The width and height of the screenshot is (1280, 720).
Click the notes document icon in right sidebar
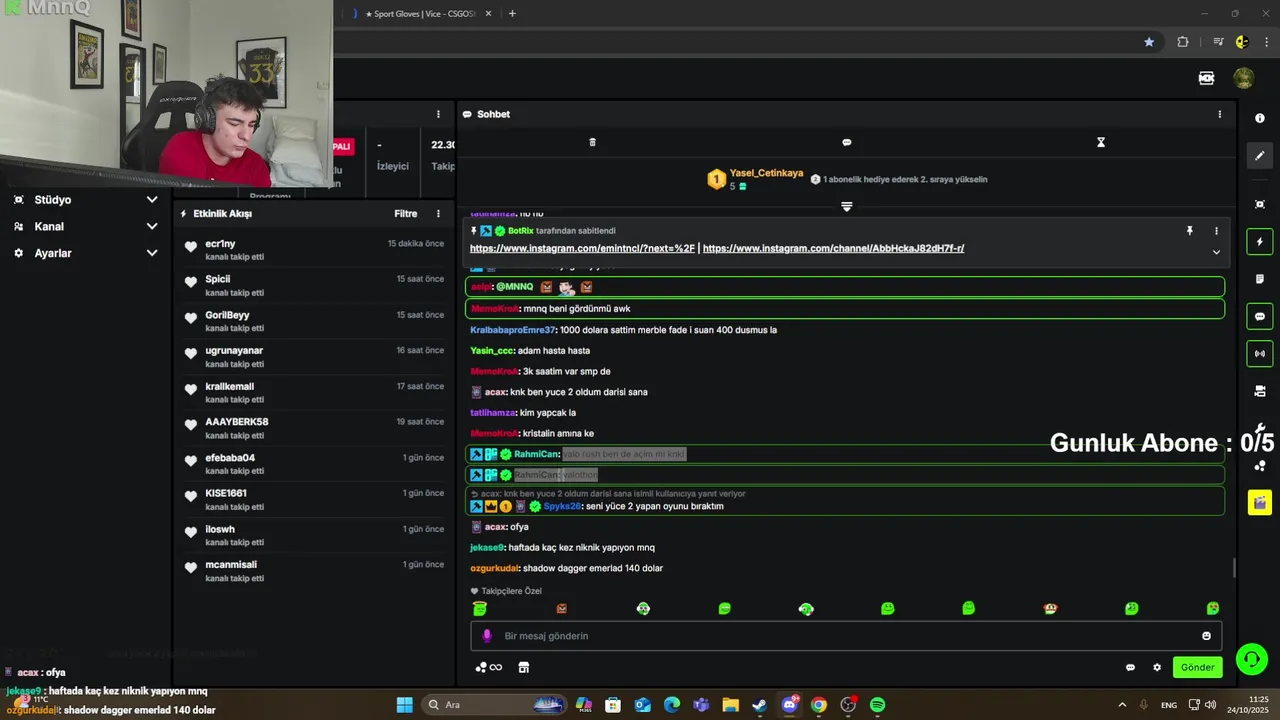pyautogui.click(x=1259, y=279)
